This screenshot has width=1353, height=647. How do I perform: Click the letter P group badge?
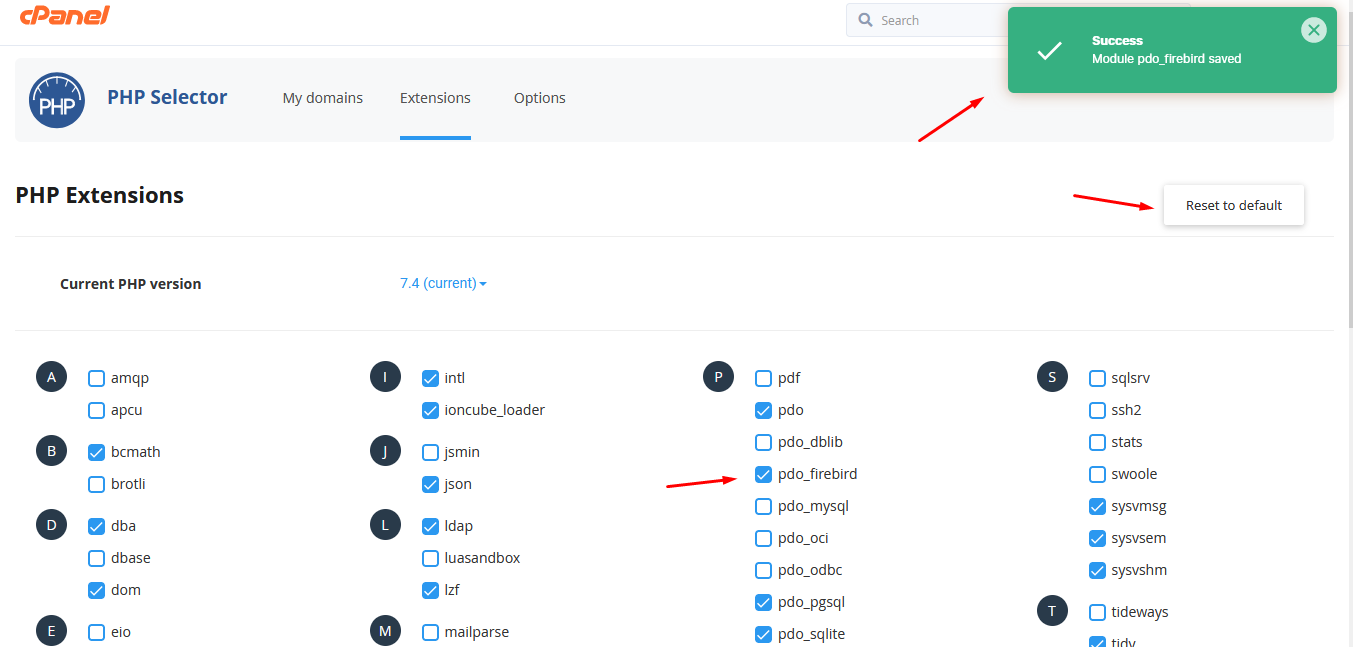click(718, 377)
